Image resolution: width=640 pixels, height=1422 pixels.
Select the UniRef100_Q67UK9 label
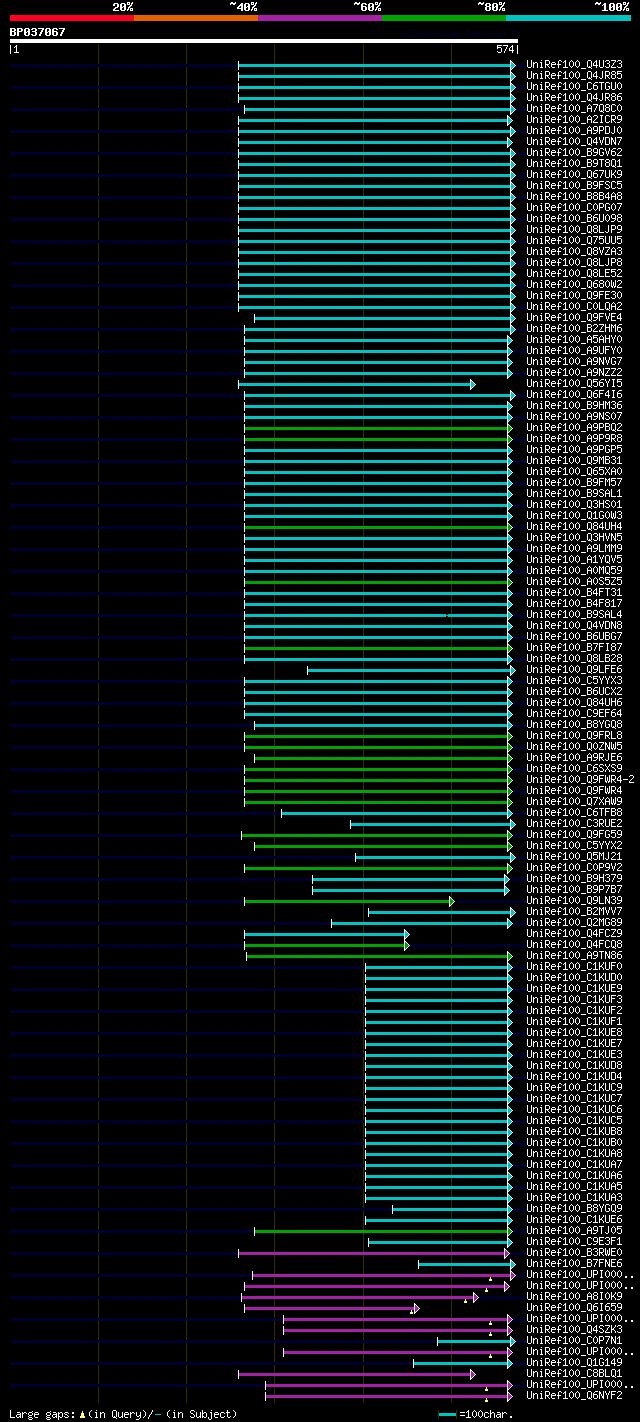(x=574, y=174)
